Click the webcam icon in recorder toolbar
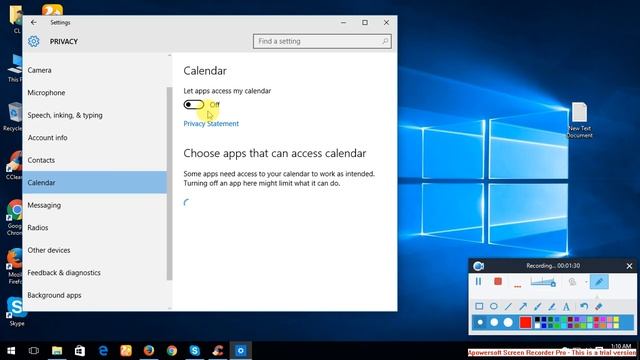 coord(573,282)
